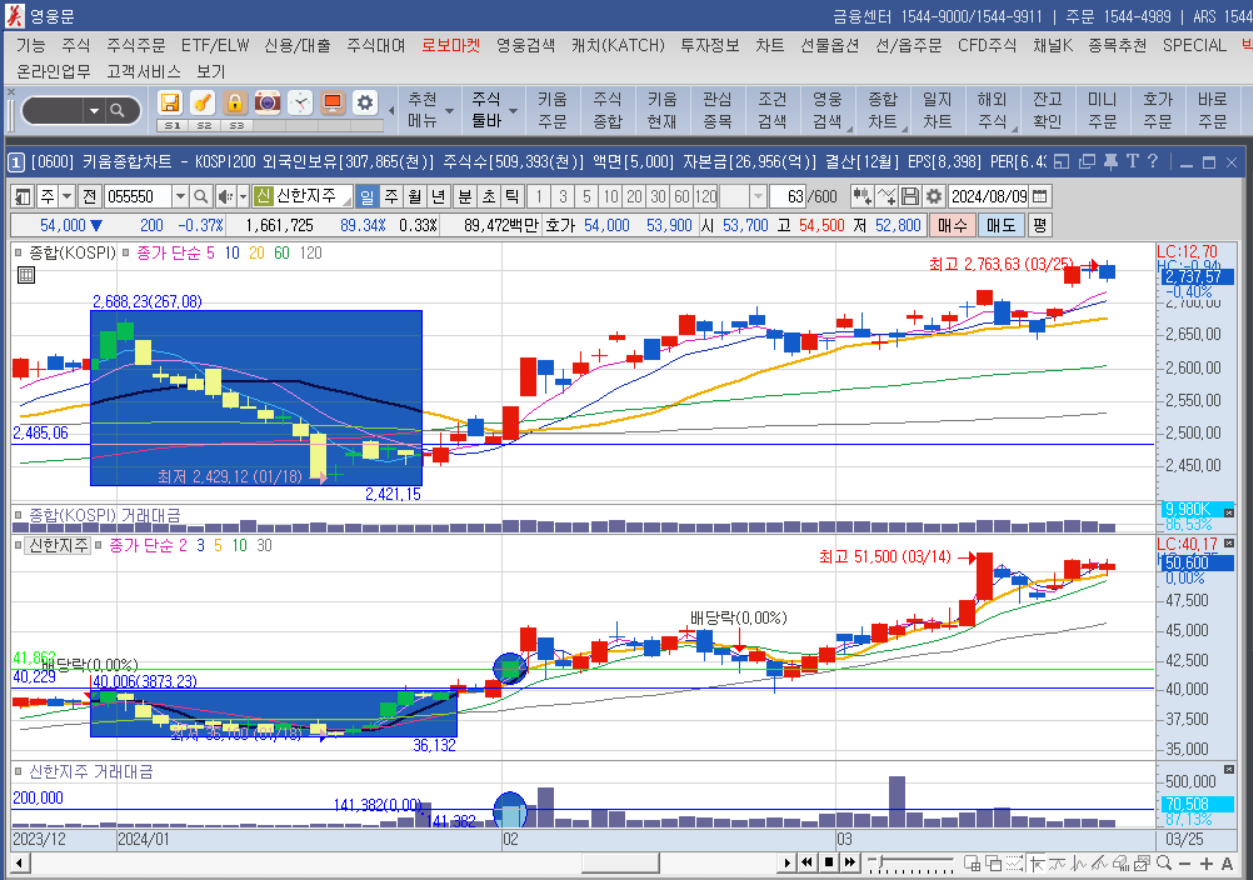Image resolution: width=1253 pixels, height=880 pixels.
Task: Click the magnifier in the dark search box
Action: pos(118,110)
